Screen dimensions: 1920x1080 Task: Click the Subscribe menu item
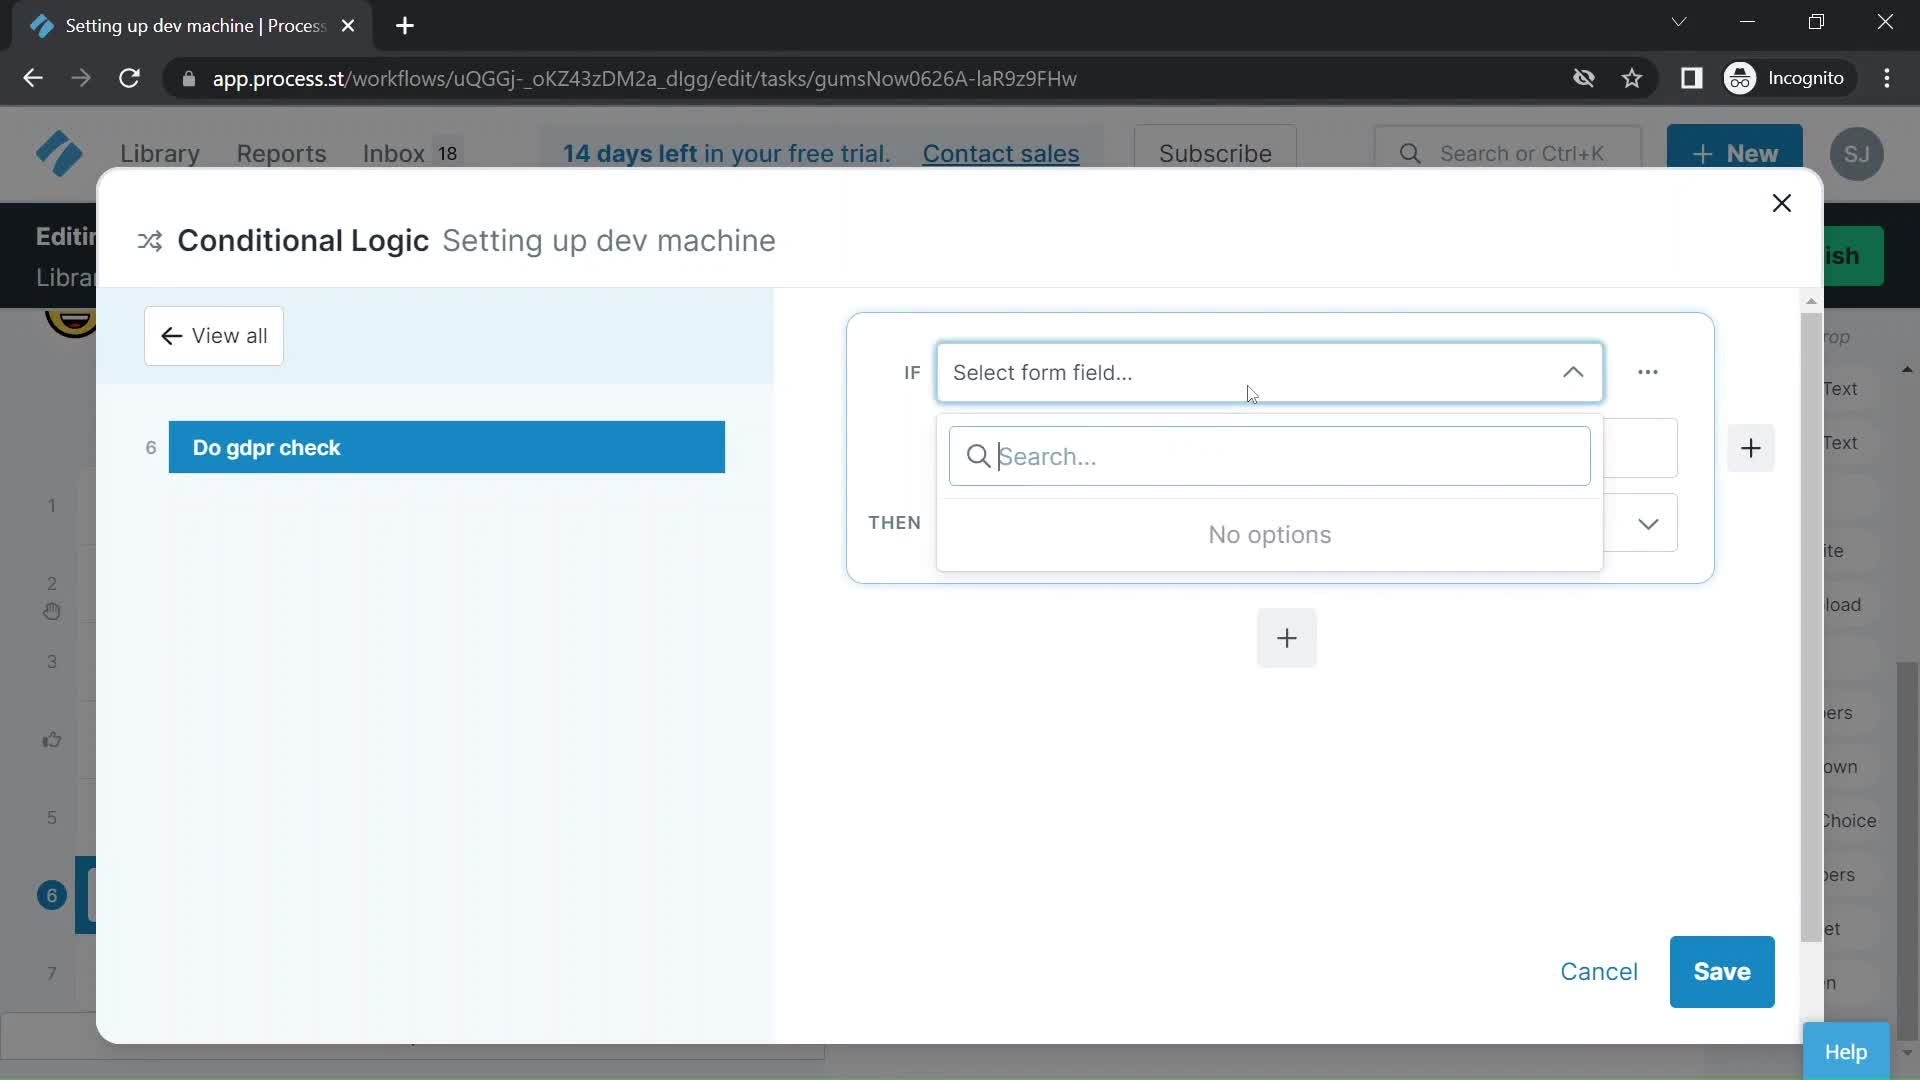[1215, 153]
